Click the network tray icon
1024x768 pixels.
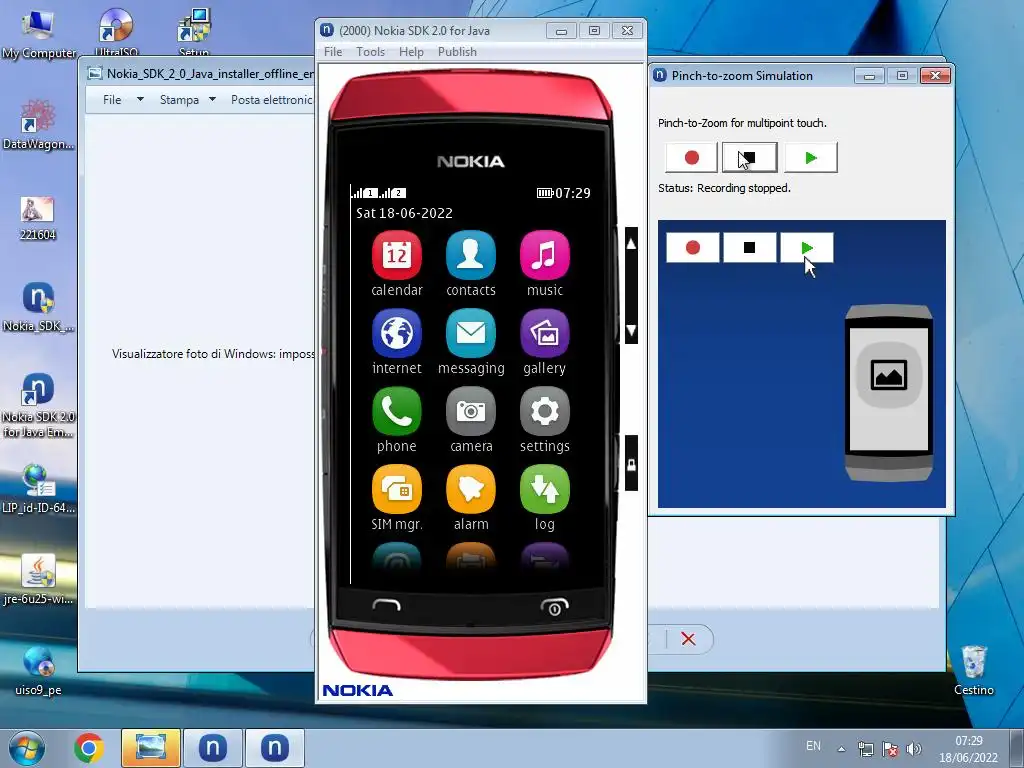[x=866, y=749]
